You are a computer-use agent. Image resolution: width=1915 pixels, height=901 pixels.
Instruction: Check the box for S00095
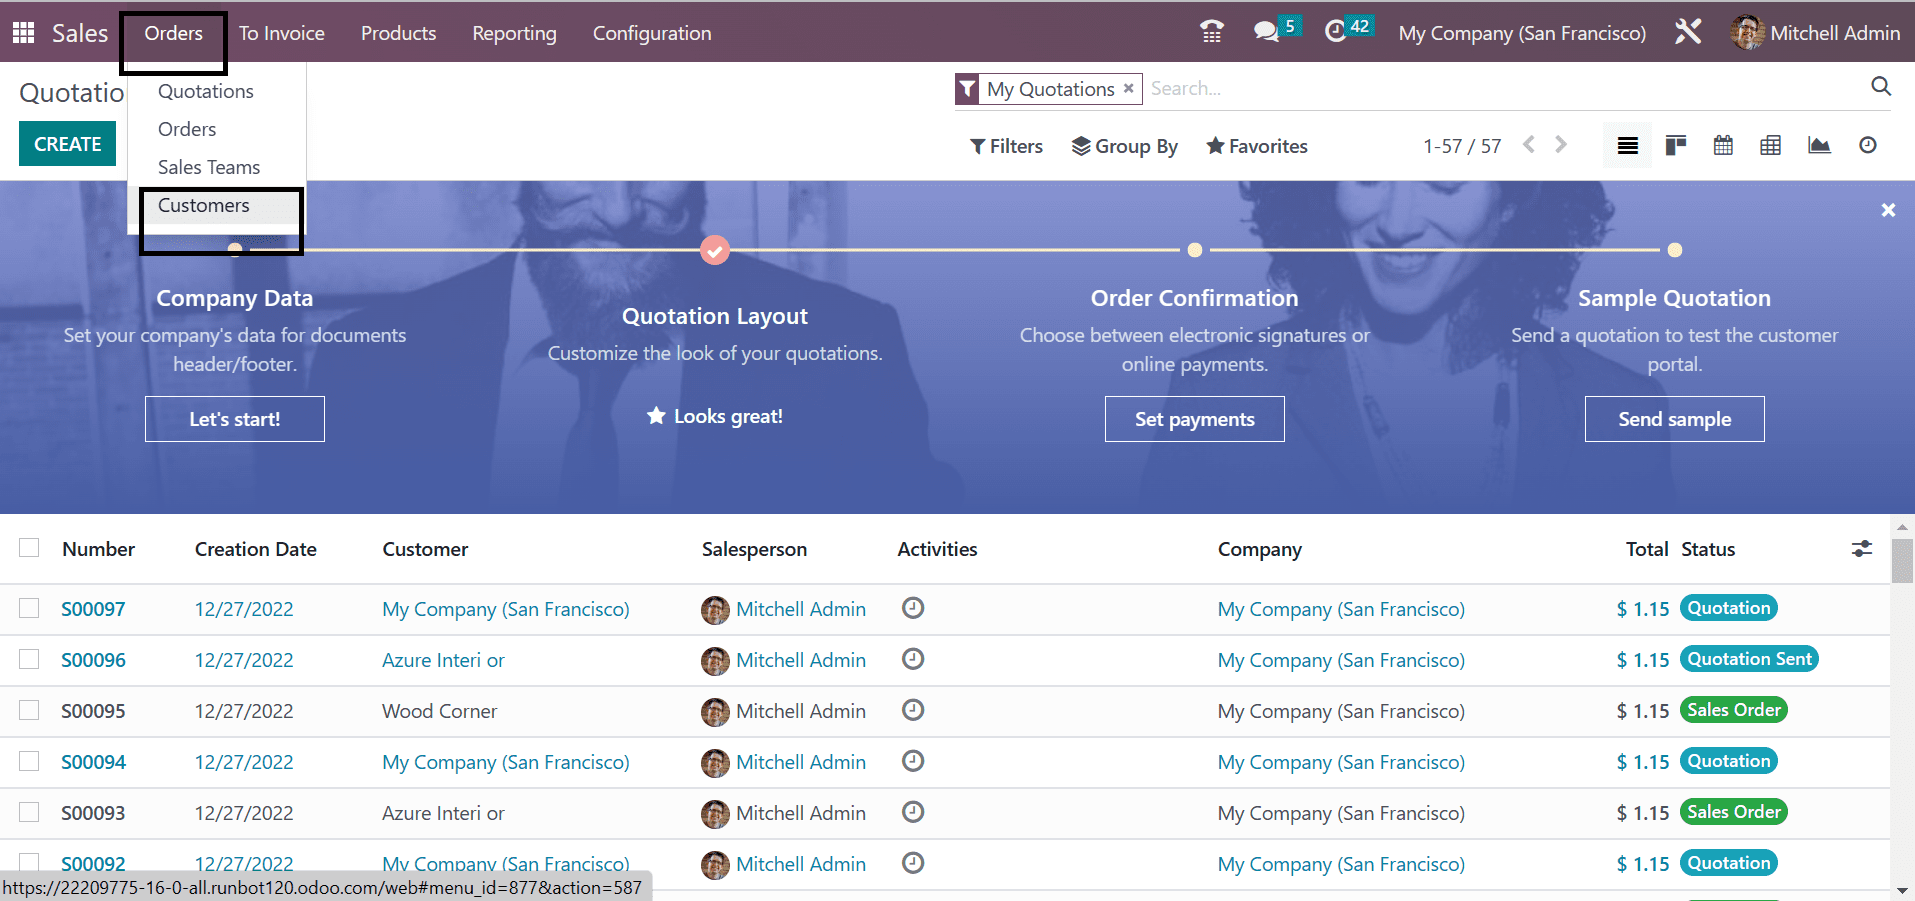[x=29, y=710]
